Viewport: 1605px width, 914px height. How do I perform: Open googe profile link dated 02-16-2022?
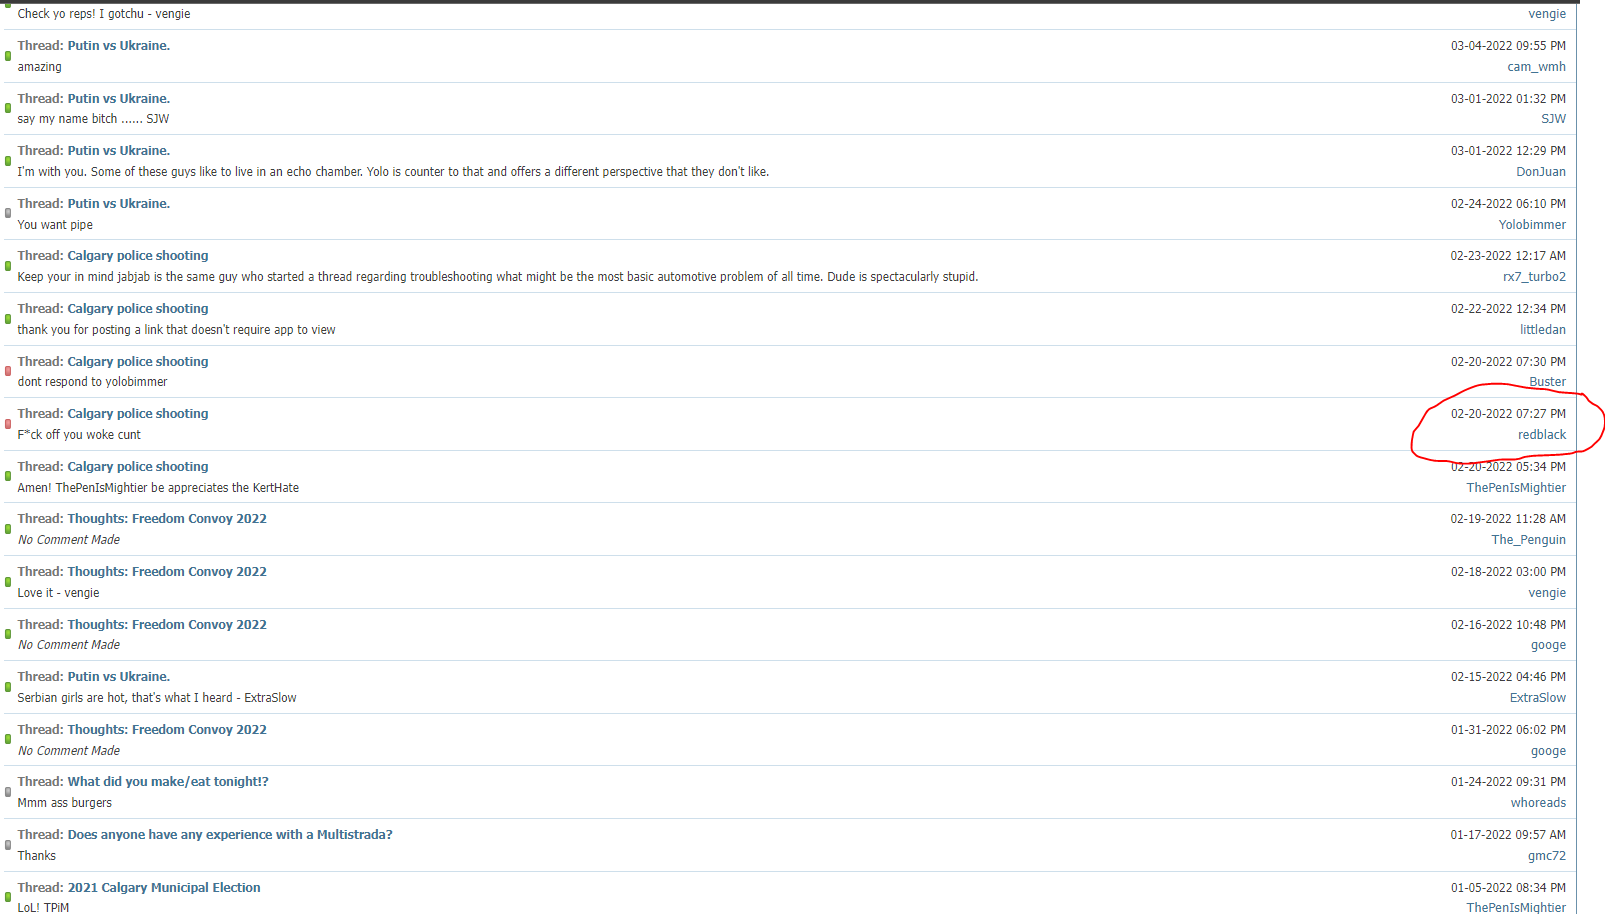pyautogui.click(x=1549, y=646)
